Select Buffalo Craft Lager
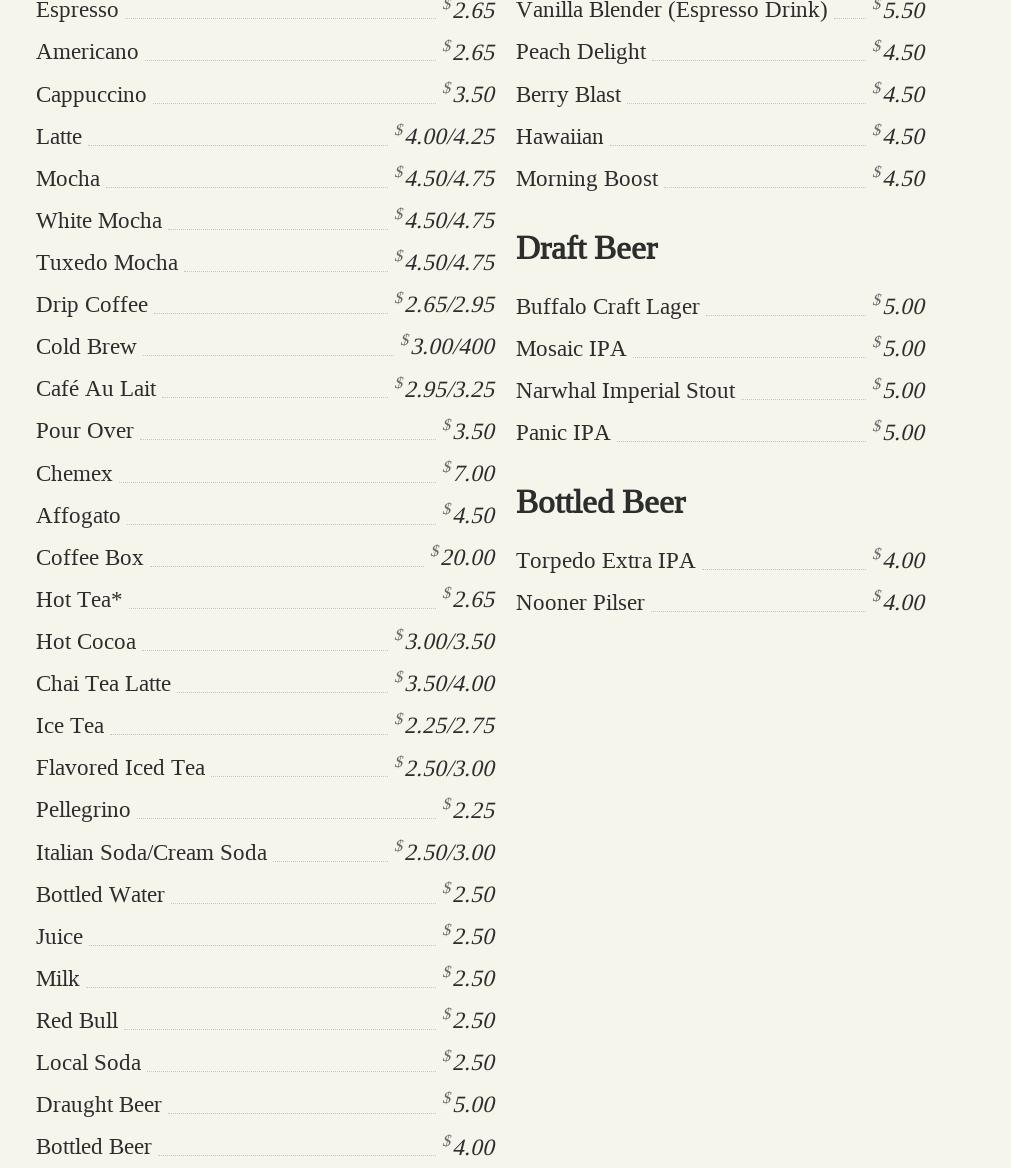Screen dimensions: 1011x1168 pyautogui.click(x=607, y=306)
